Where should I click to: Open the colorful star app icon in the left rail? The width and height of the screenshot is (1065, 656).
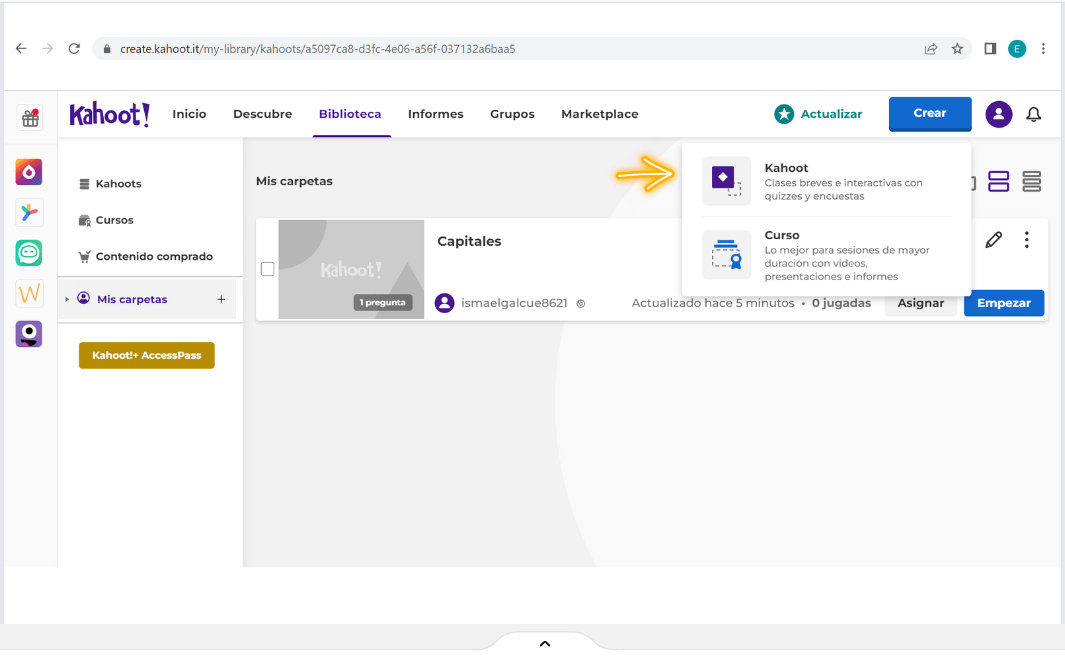(x=29, y=213)
